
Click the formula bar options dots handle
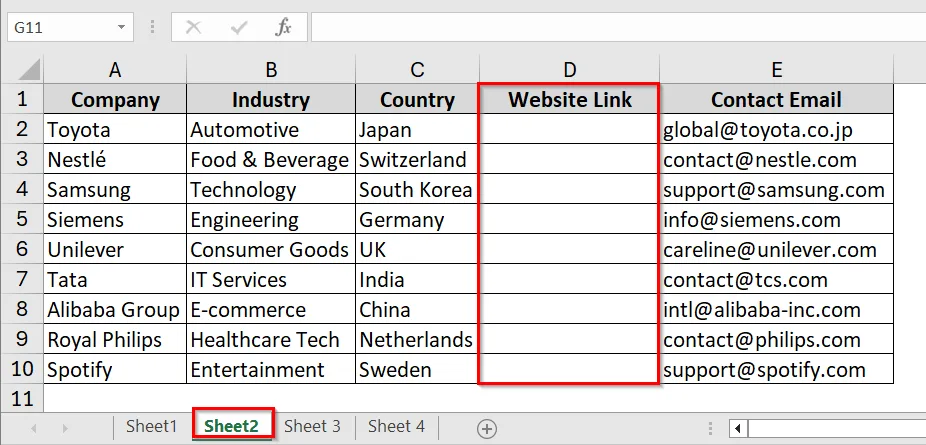coord(153,27)
